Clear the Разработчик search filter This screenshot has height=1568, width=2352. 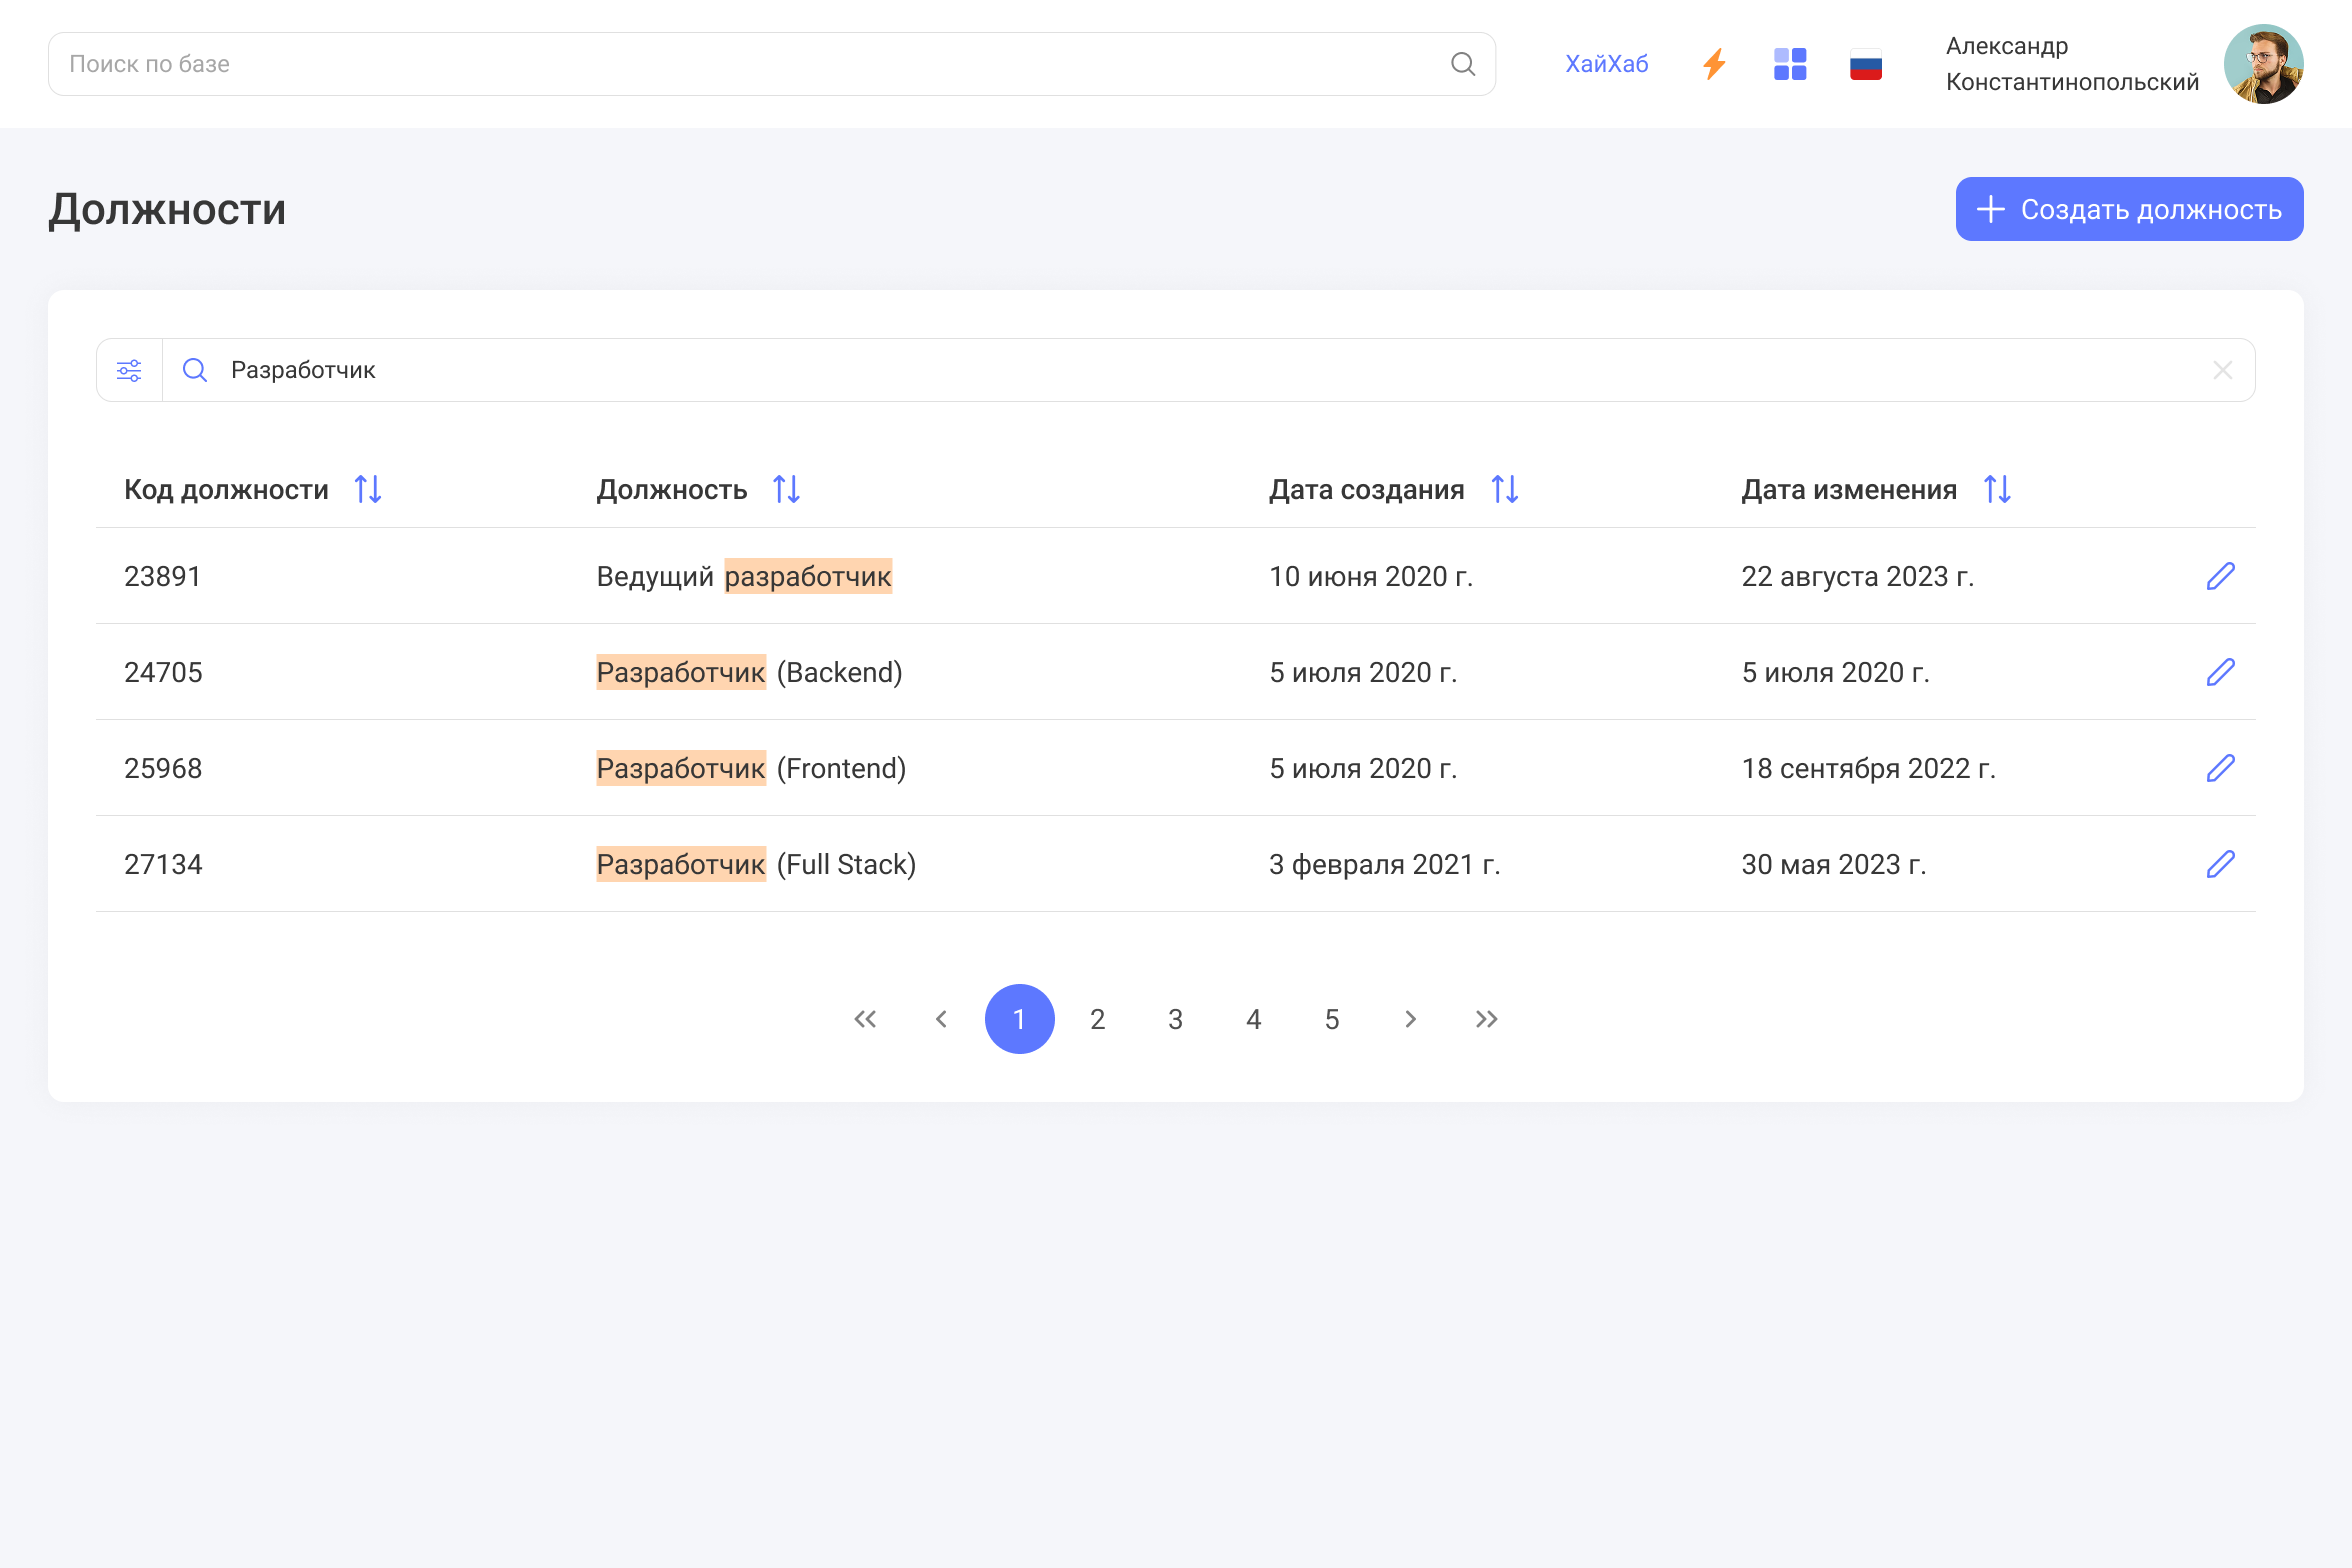[x=2222, y=371]
